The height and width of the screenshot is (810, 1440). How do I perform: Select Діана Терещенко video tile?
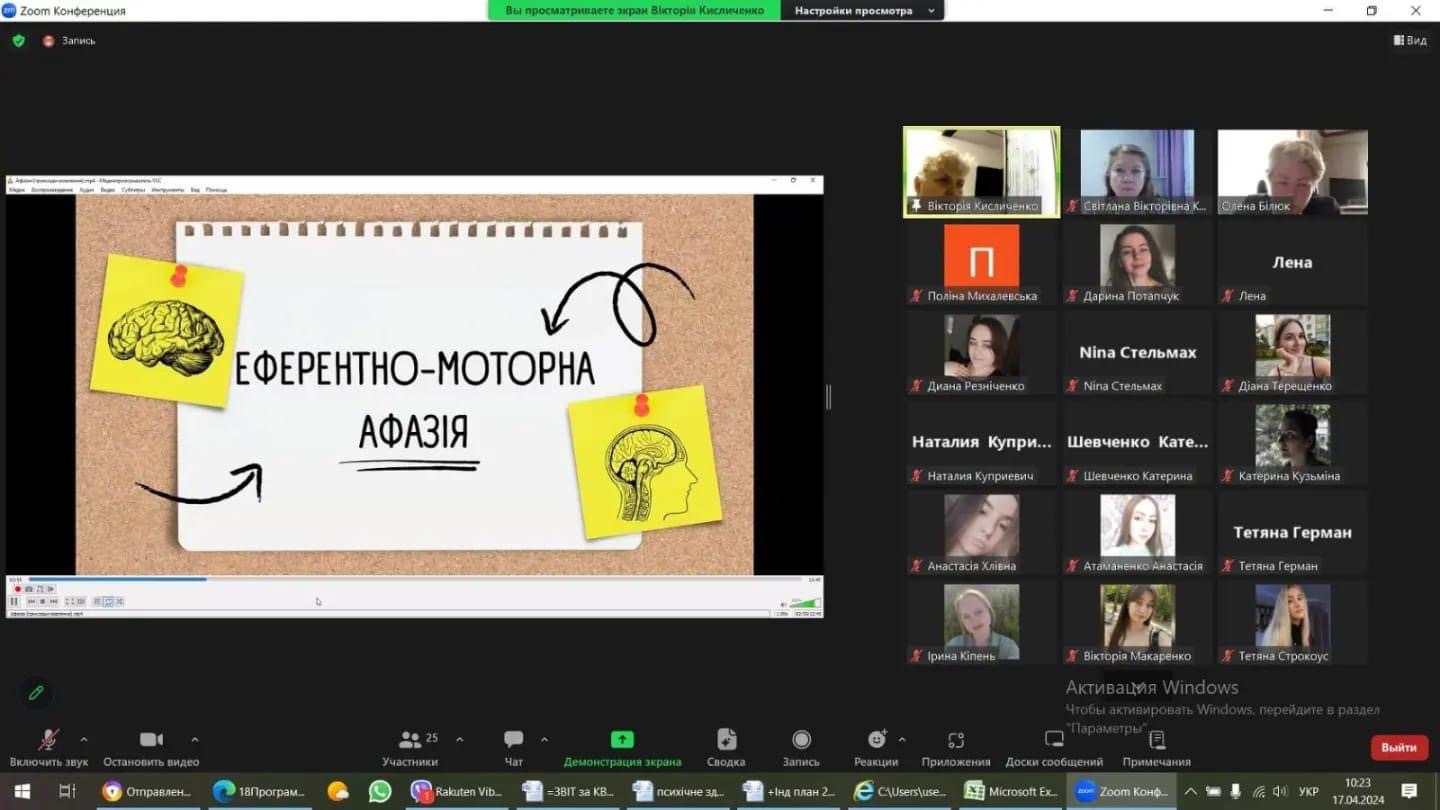coord(1292,352)
